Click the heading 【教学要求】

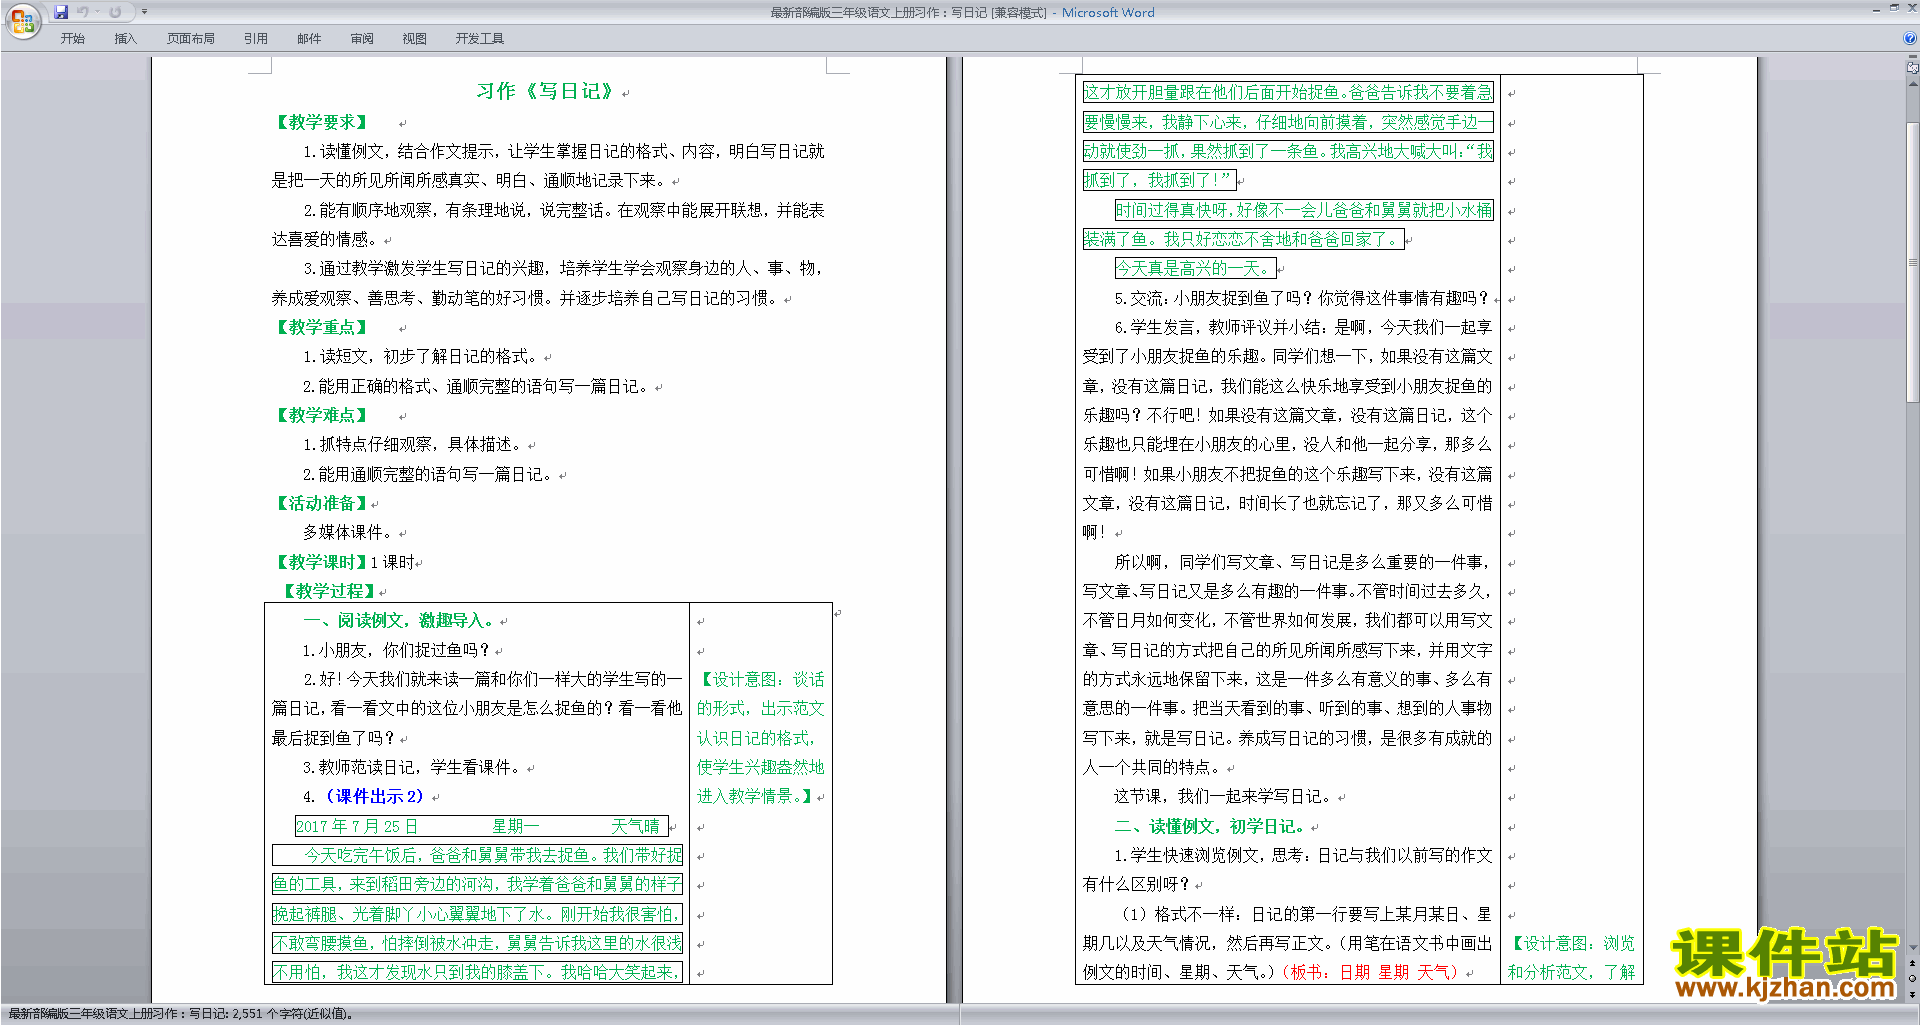pos(322,122)
